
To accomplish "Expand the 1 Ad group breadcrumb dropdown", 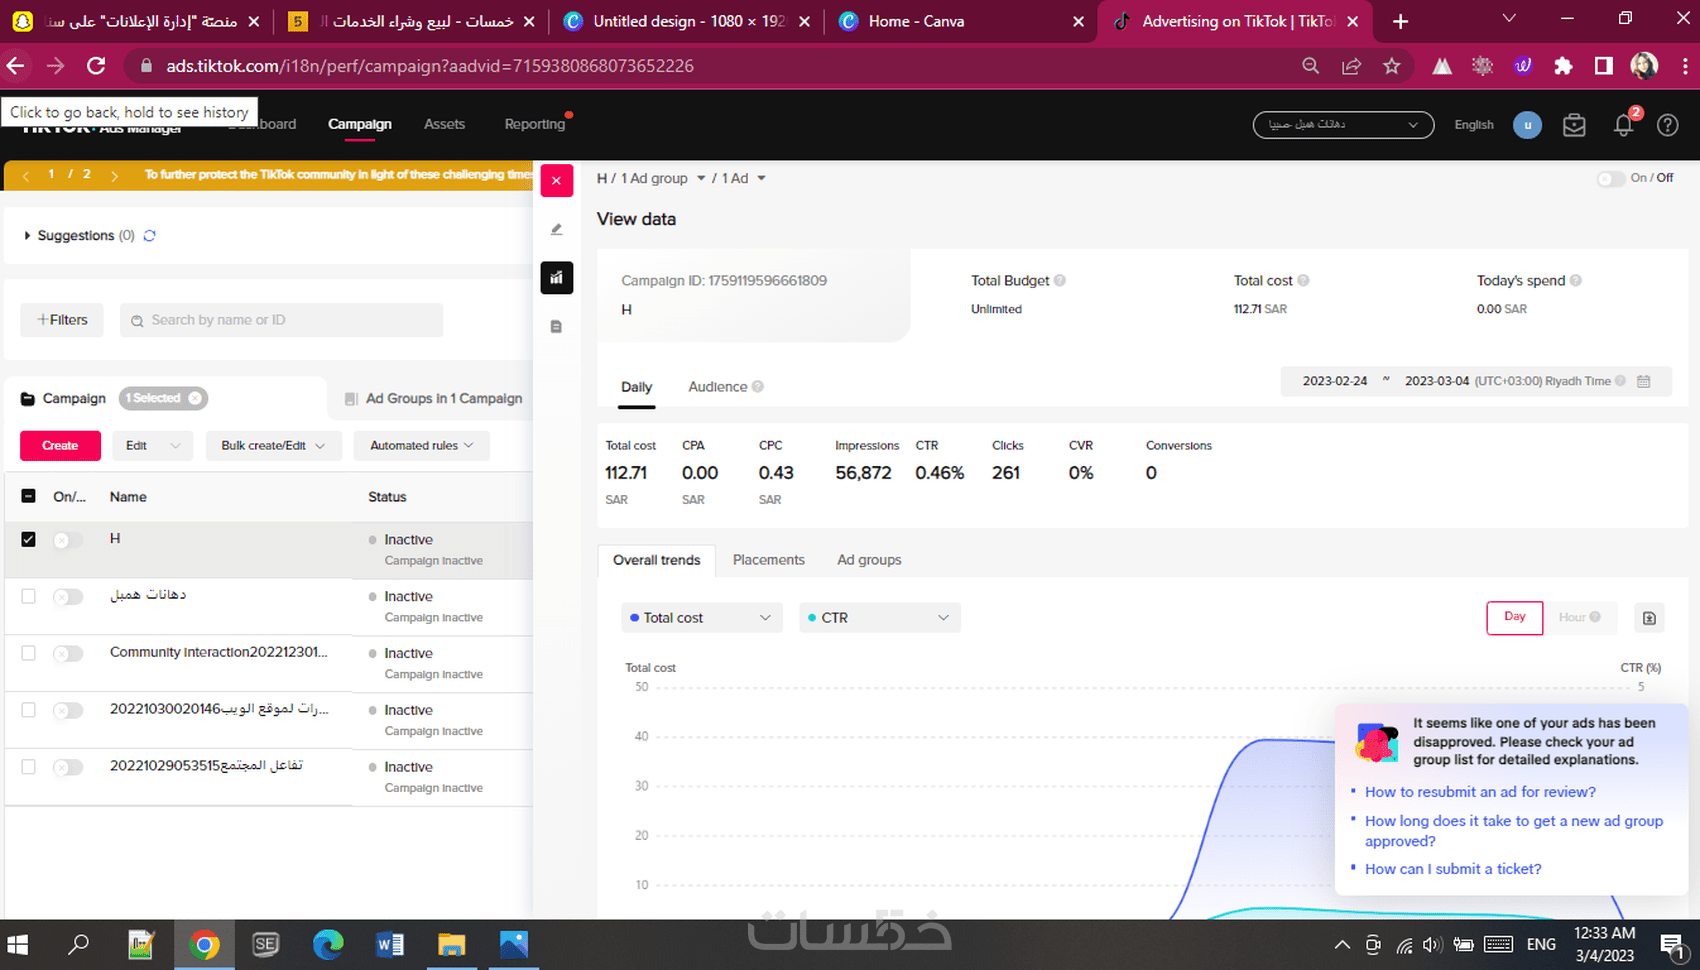I will coord(701,179).
